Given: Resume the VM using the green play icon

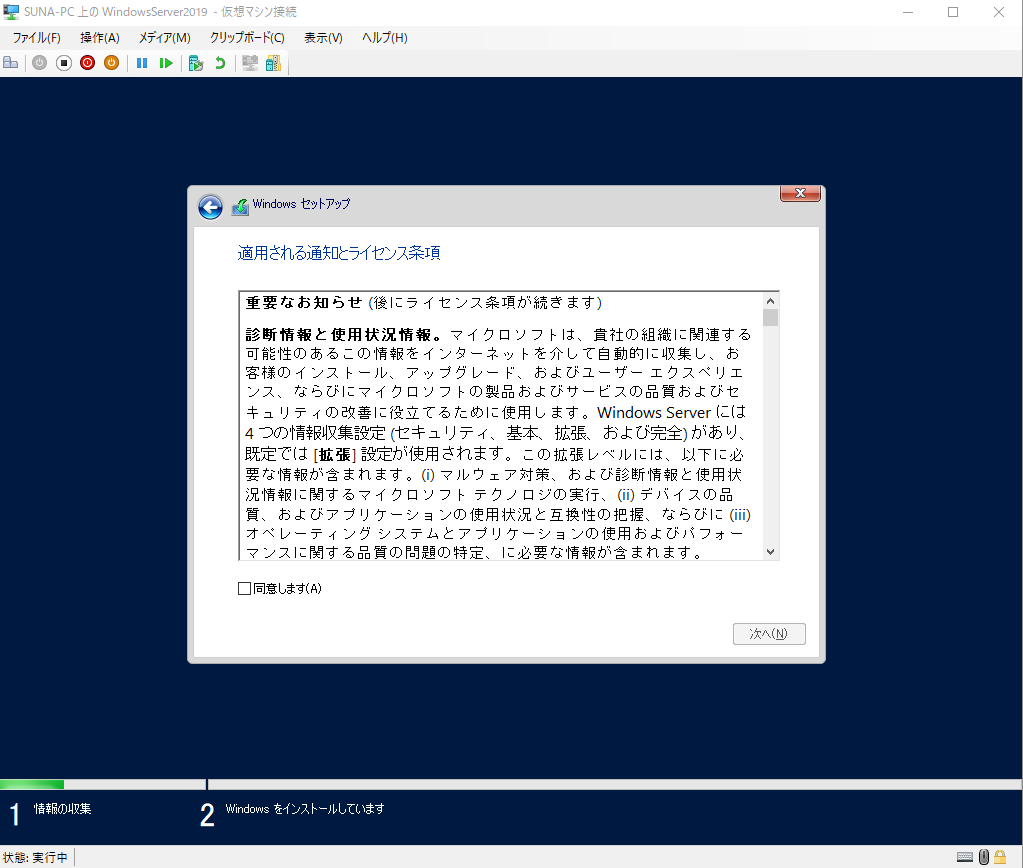Looking at the screenshot, I should [166, 63].
